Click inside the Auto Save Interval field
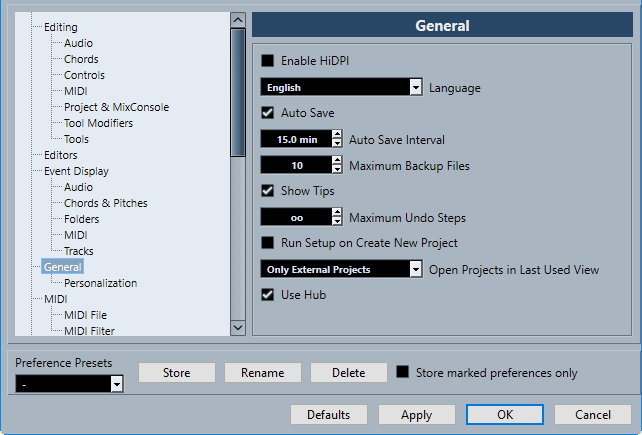The height and width of the screenshot is (435, 642). [x=295, y=139]
